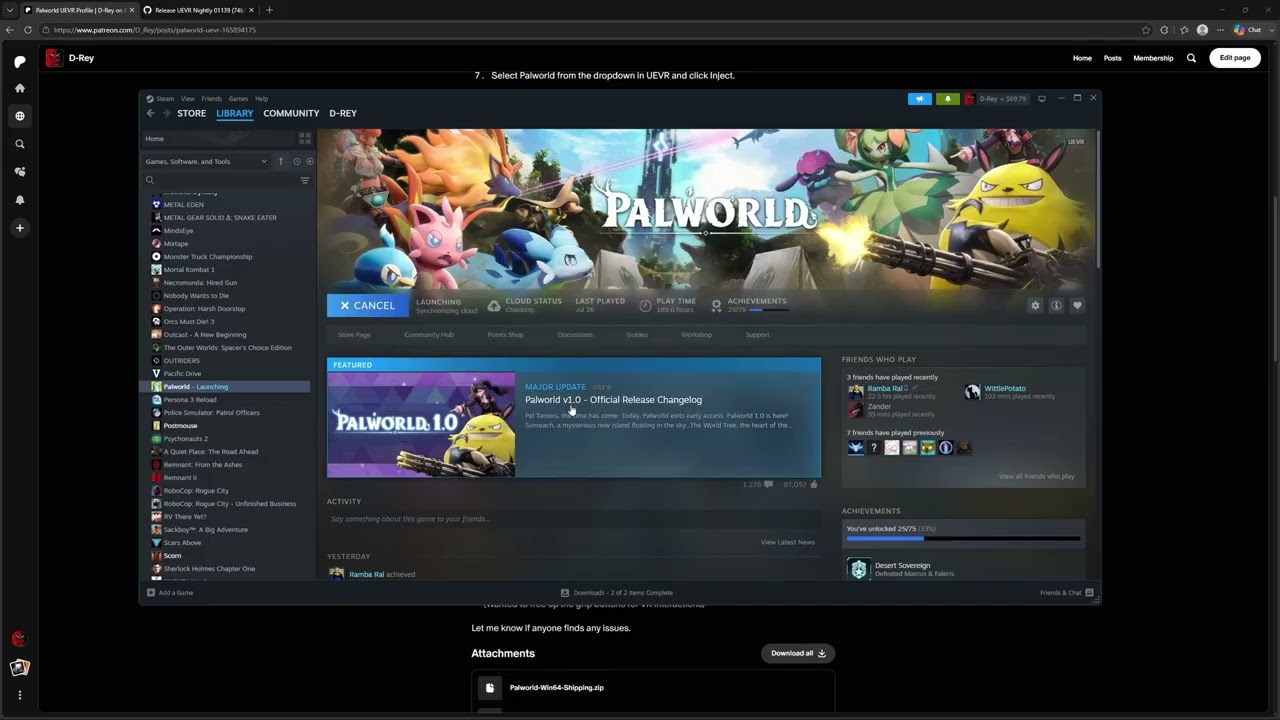The image size is (1280, 720).
Task: Click the activity 'Say something' input field
Action: (572, 519)
